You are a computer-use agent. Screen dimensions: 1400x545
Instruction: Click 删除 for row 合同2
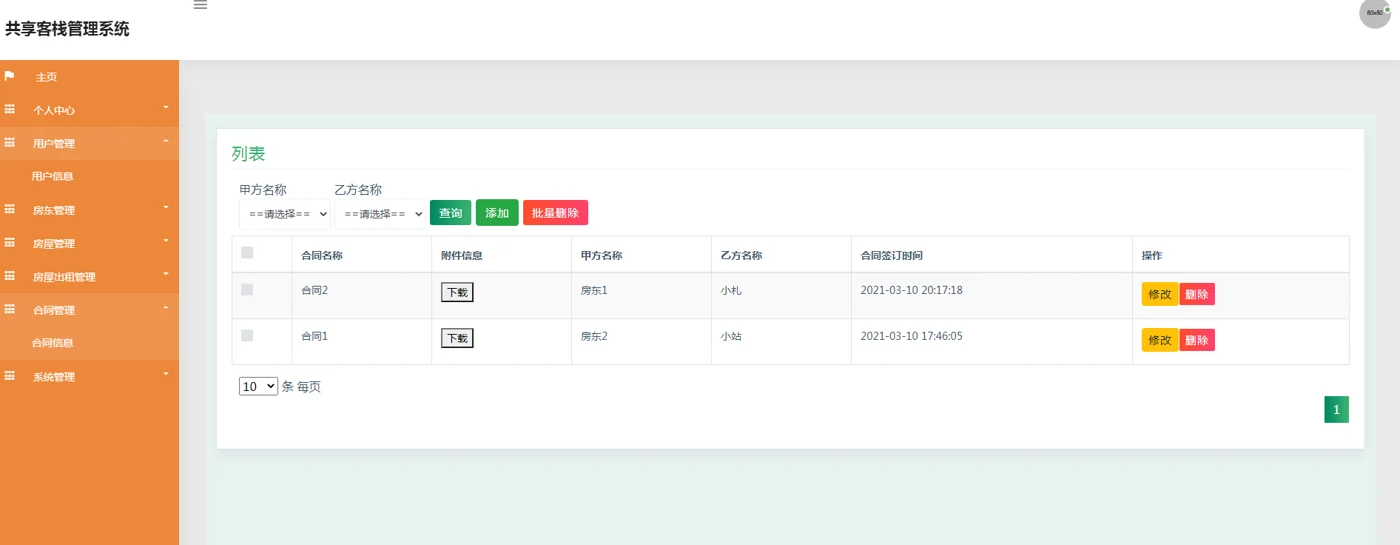click(1197, 294)
